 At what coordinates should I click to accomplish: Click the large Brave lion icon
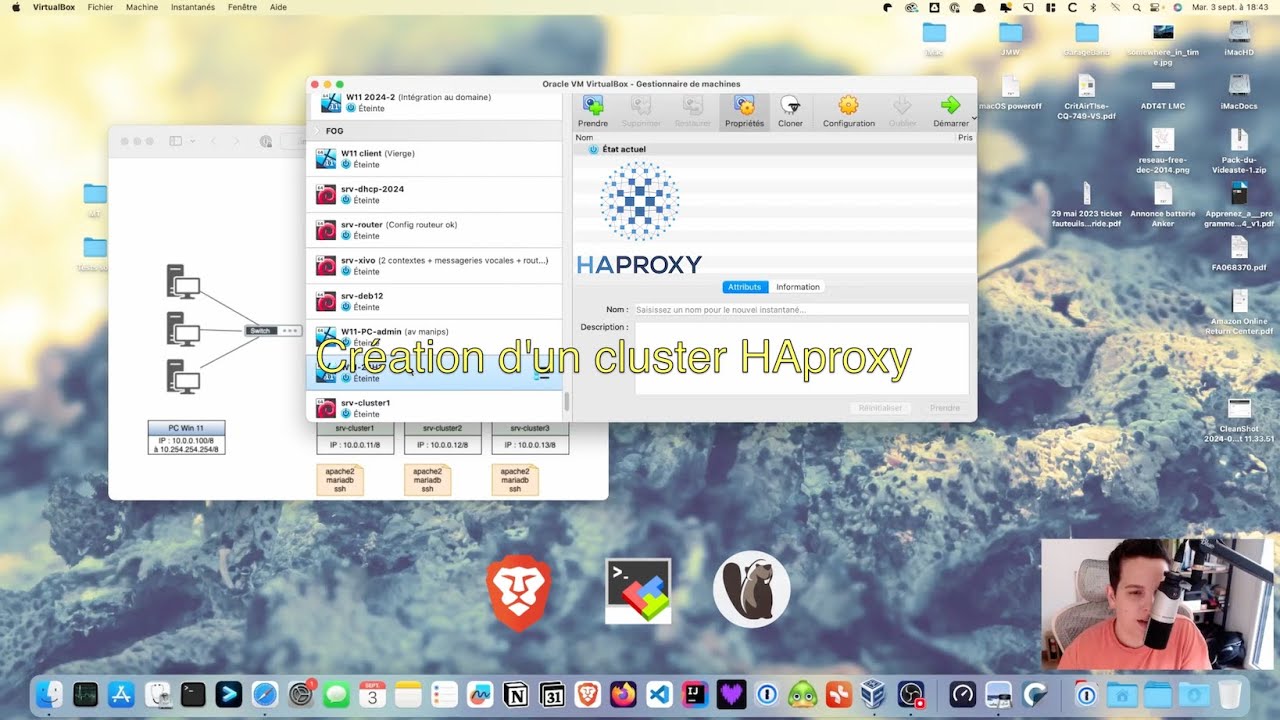[519, 592]
